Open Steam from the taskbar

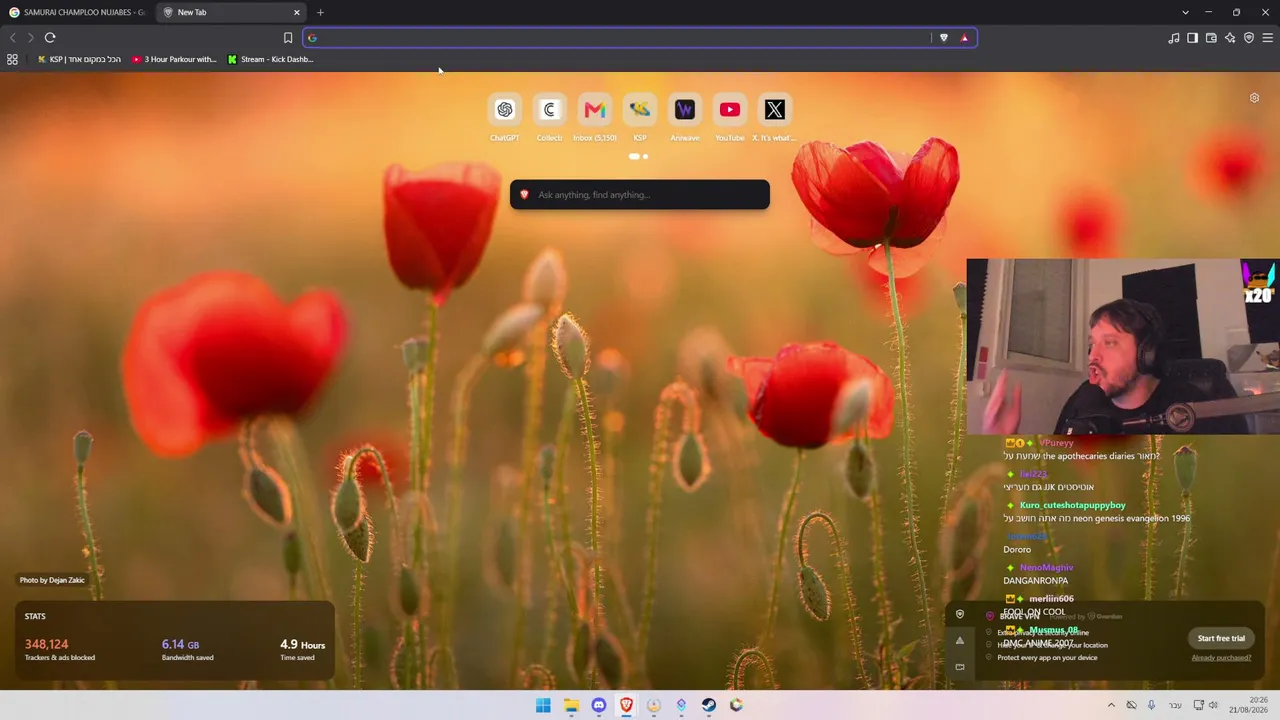tap(709, 705)
